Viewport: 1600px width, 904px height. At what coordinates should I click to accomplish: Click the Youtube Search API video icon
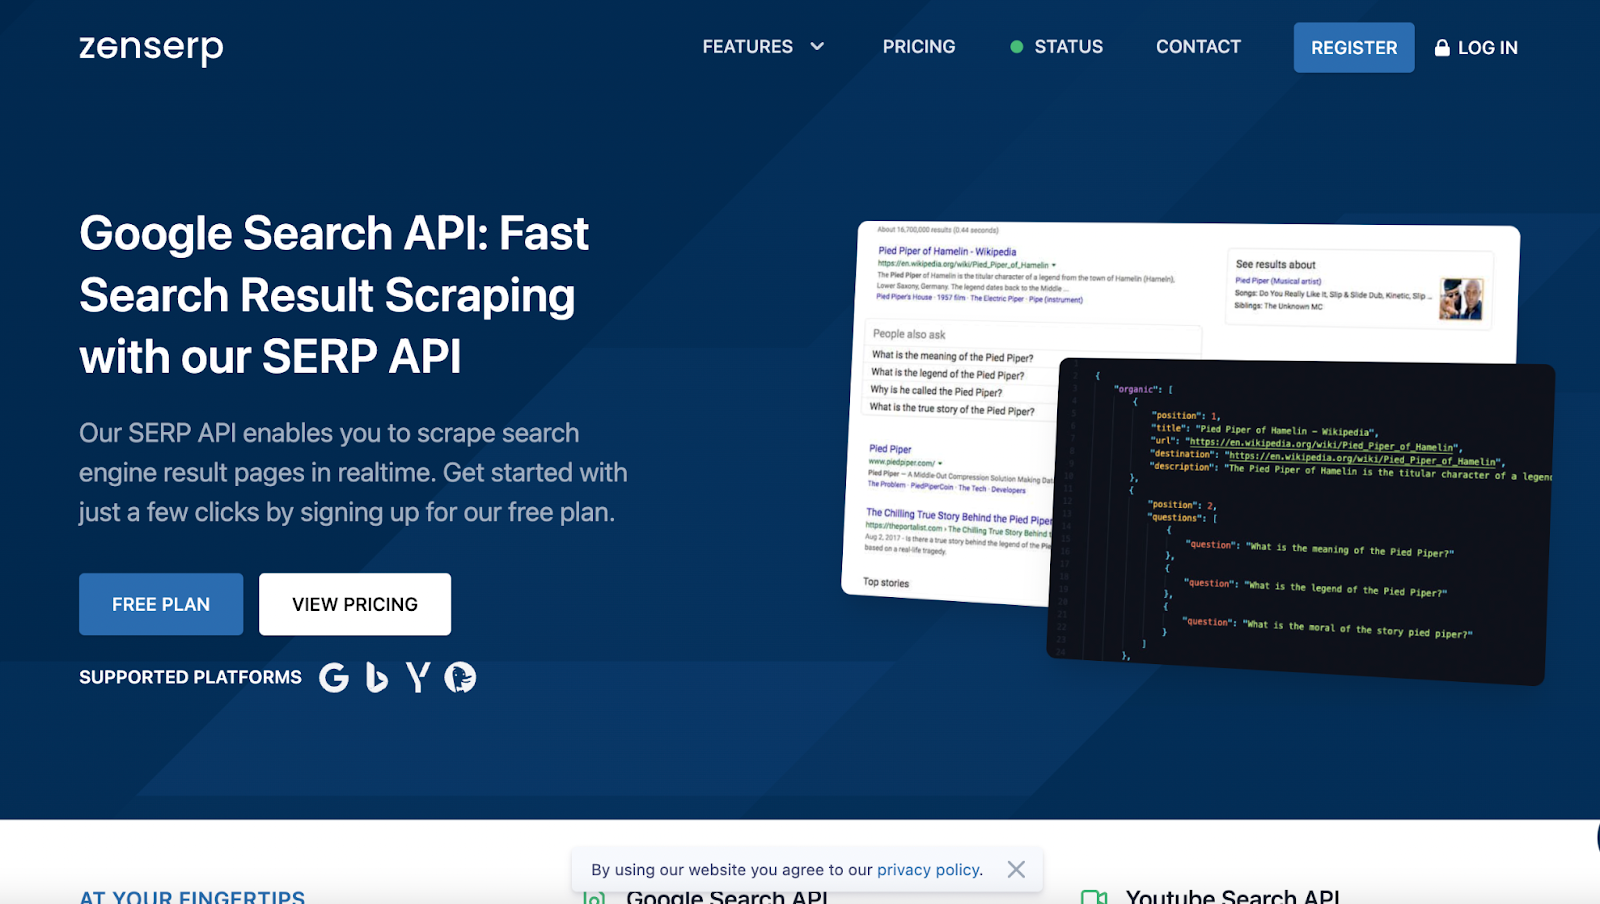point(1094,897)
